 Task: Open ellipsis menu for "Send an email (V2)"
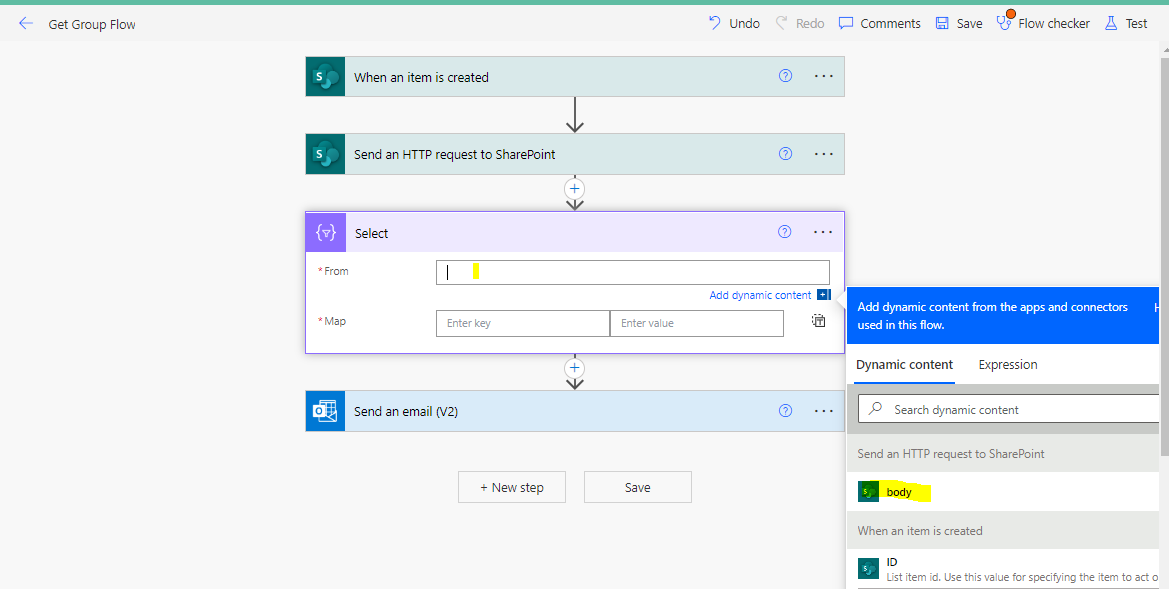point(822,410)
